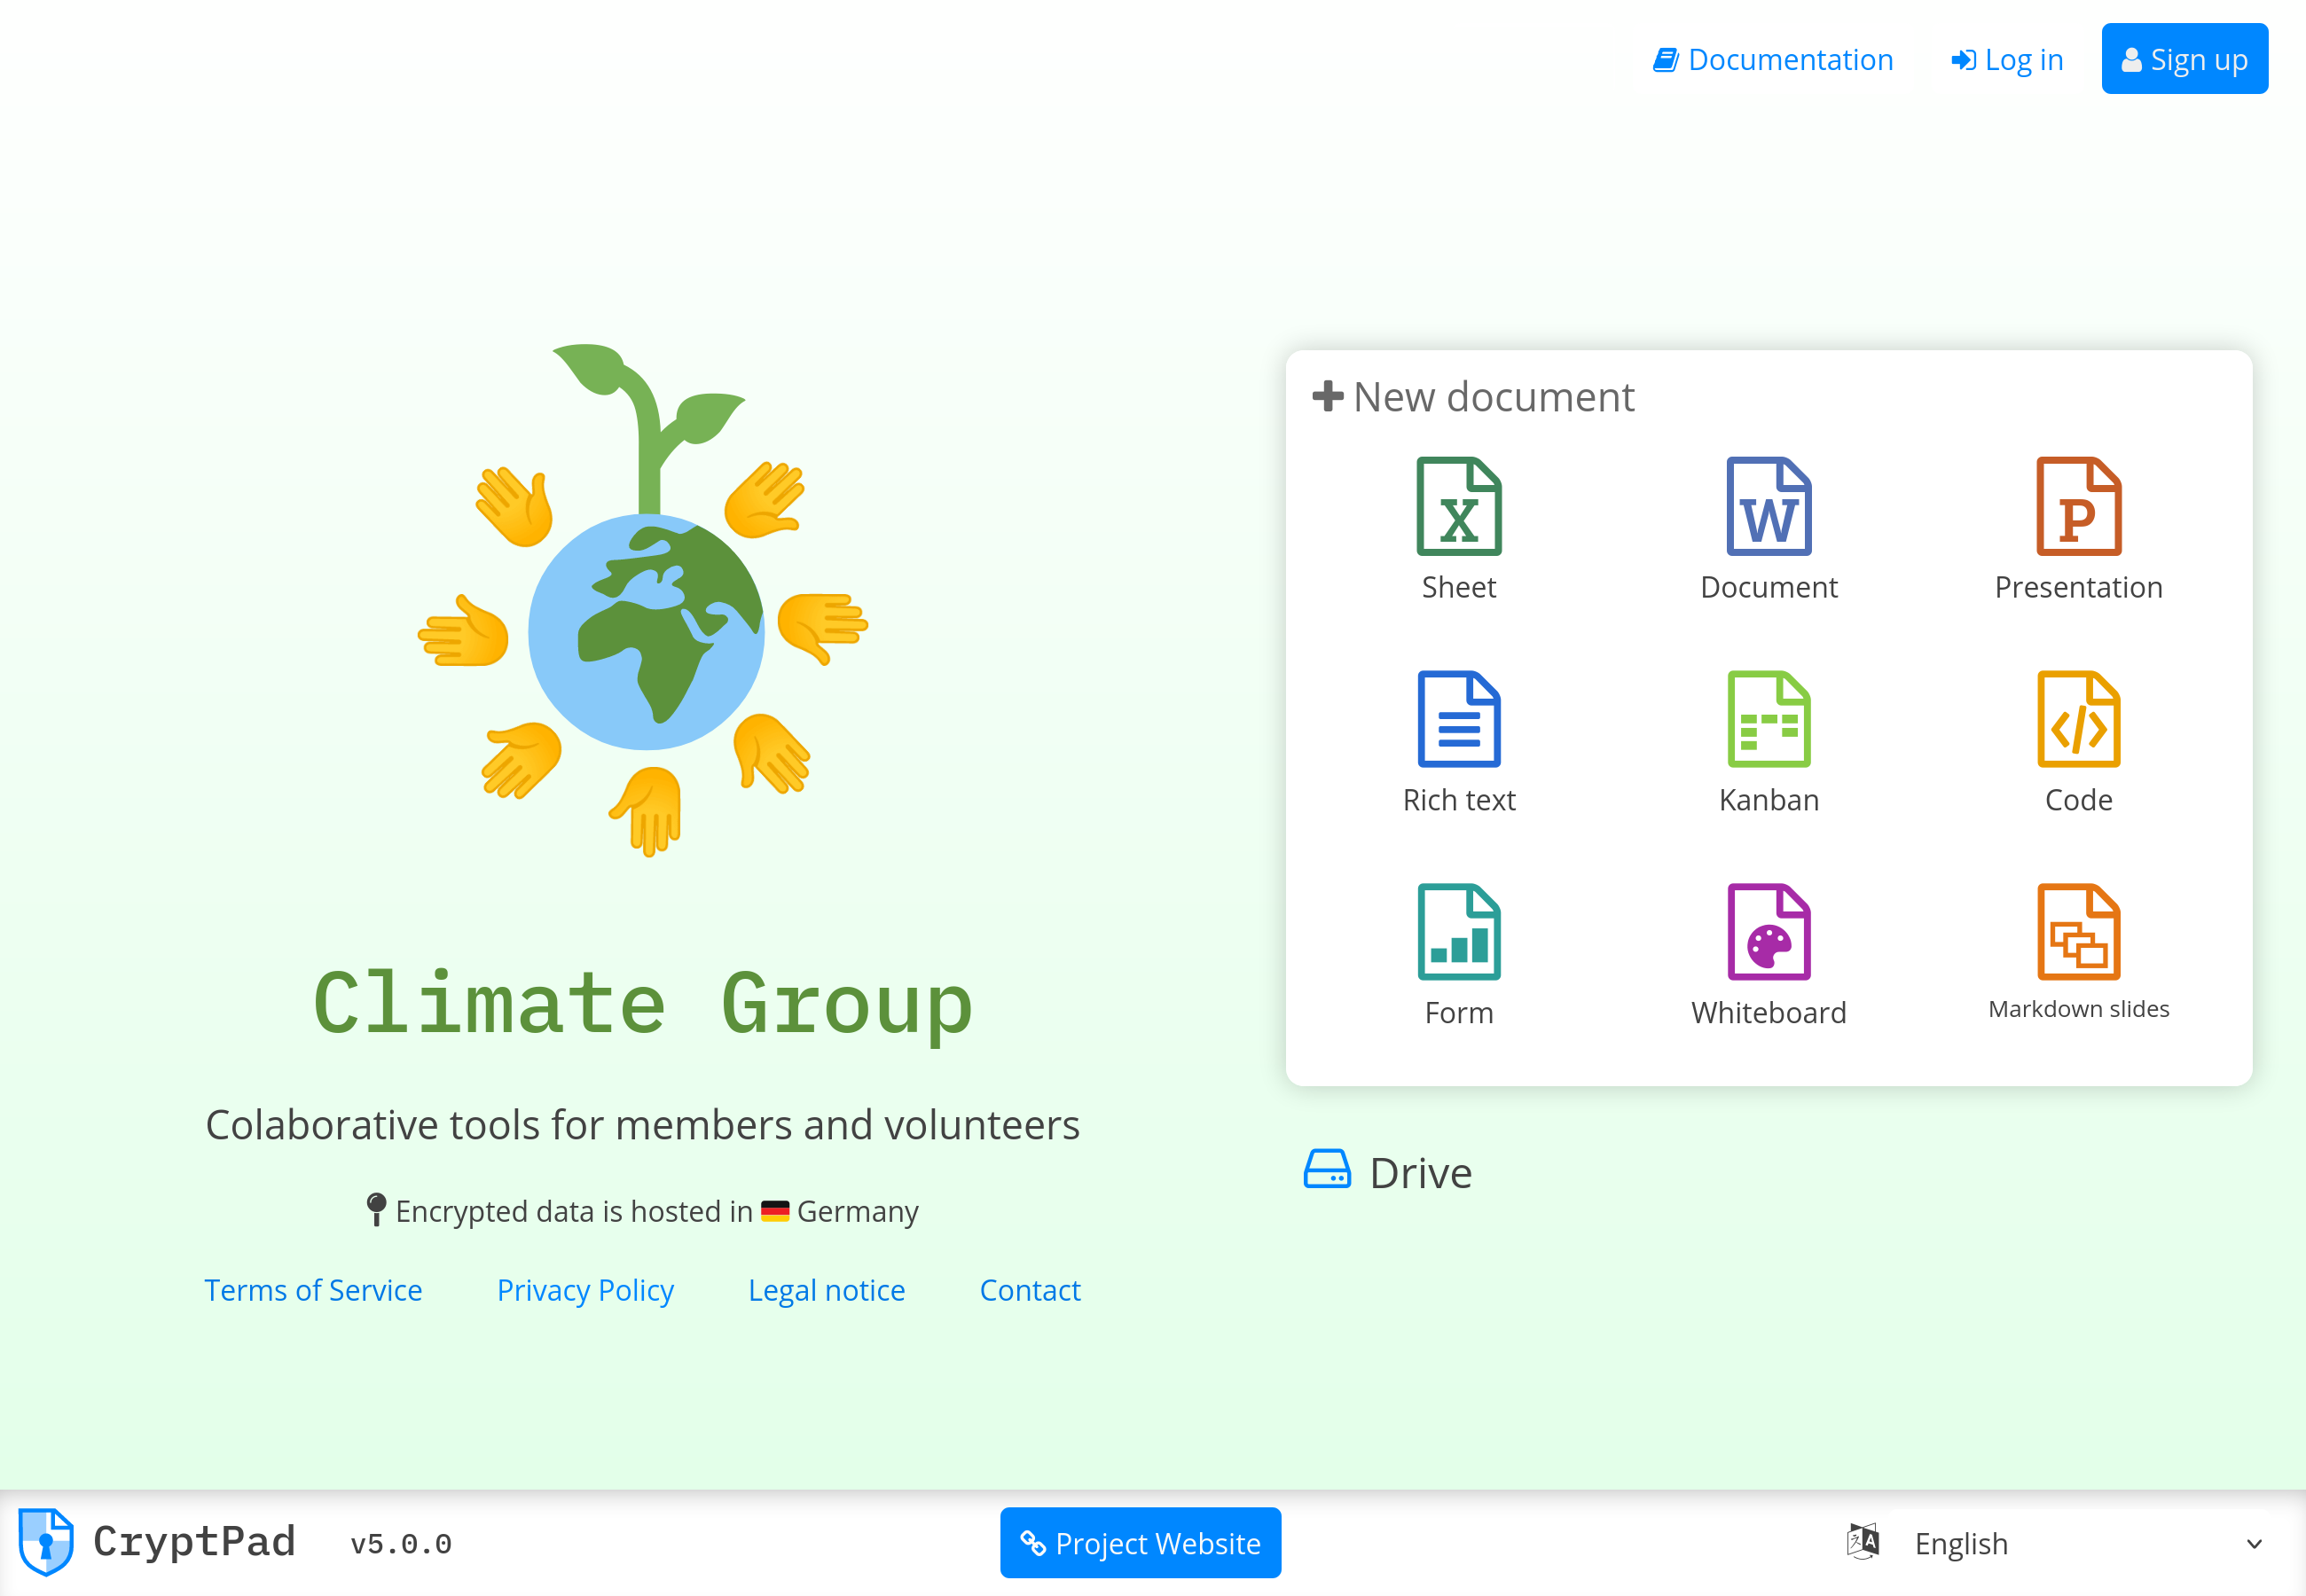
Task: Start a new Presentation
Action: pos(2078,527)
